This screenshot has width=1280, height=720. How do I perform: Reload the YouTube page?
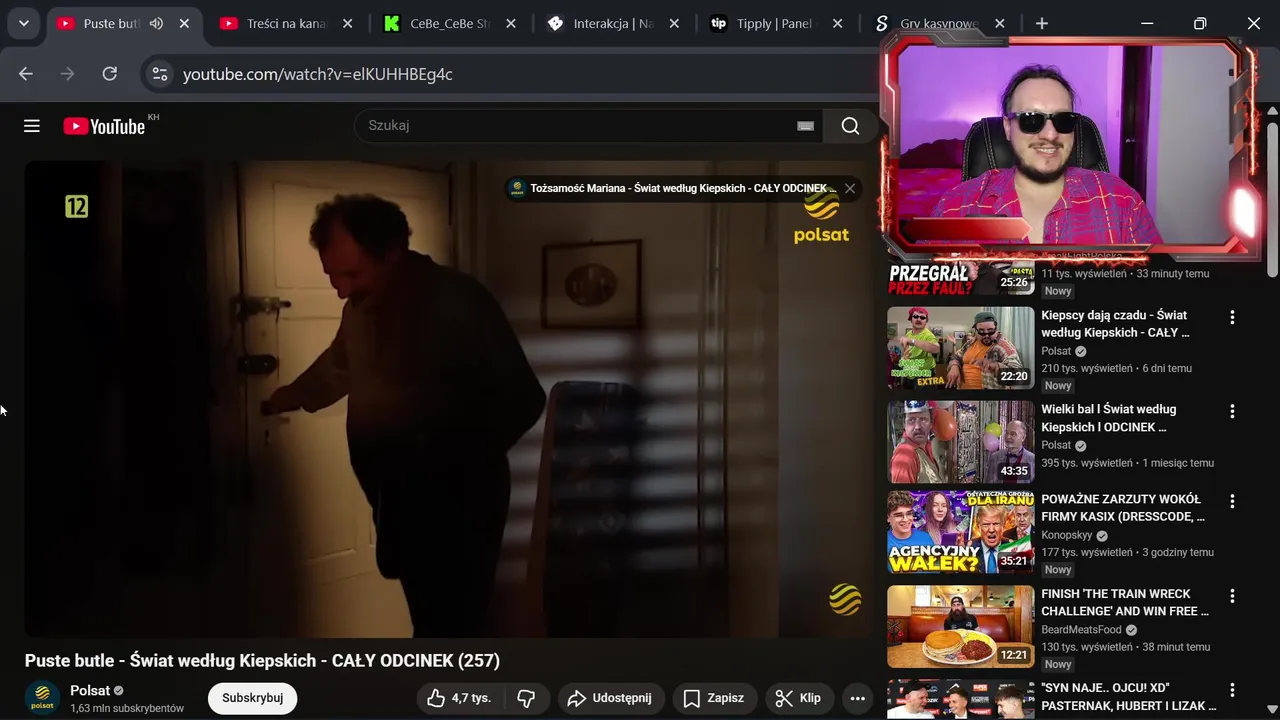coord(110,73)
